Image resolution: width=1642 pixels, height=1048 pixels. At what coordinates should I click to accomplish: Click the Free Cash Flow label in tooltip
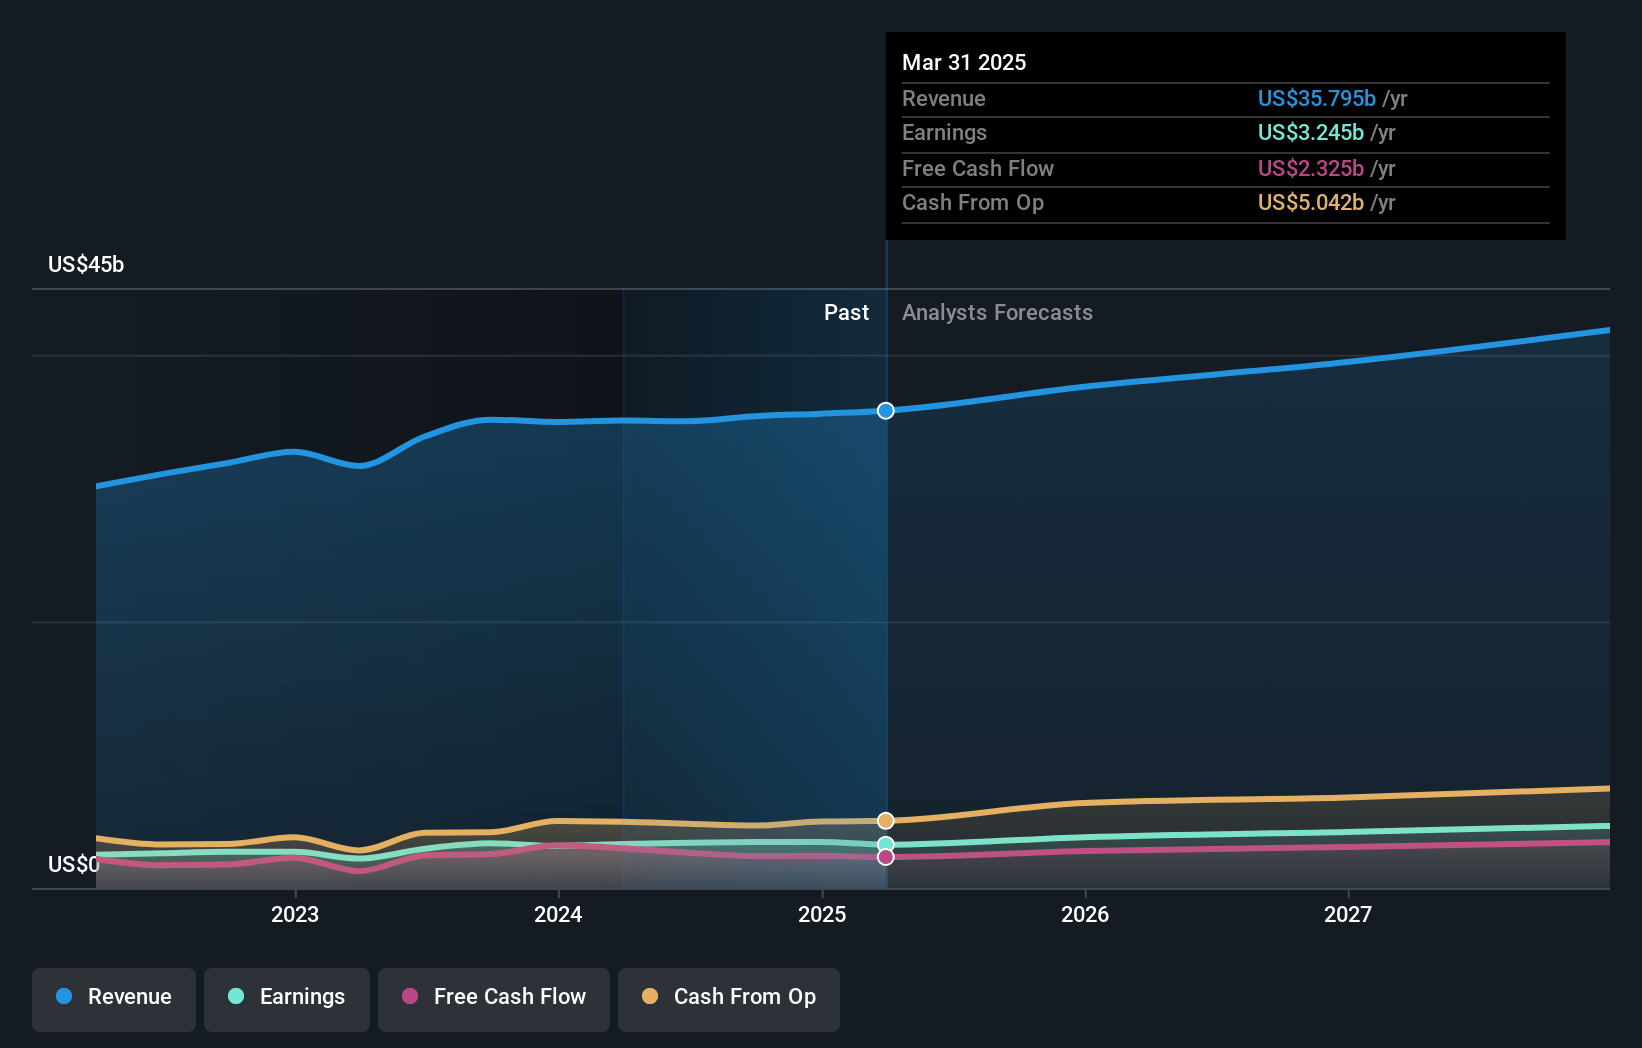click(x=978, y=169)
